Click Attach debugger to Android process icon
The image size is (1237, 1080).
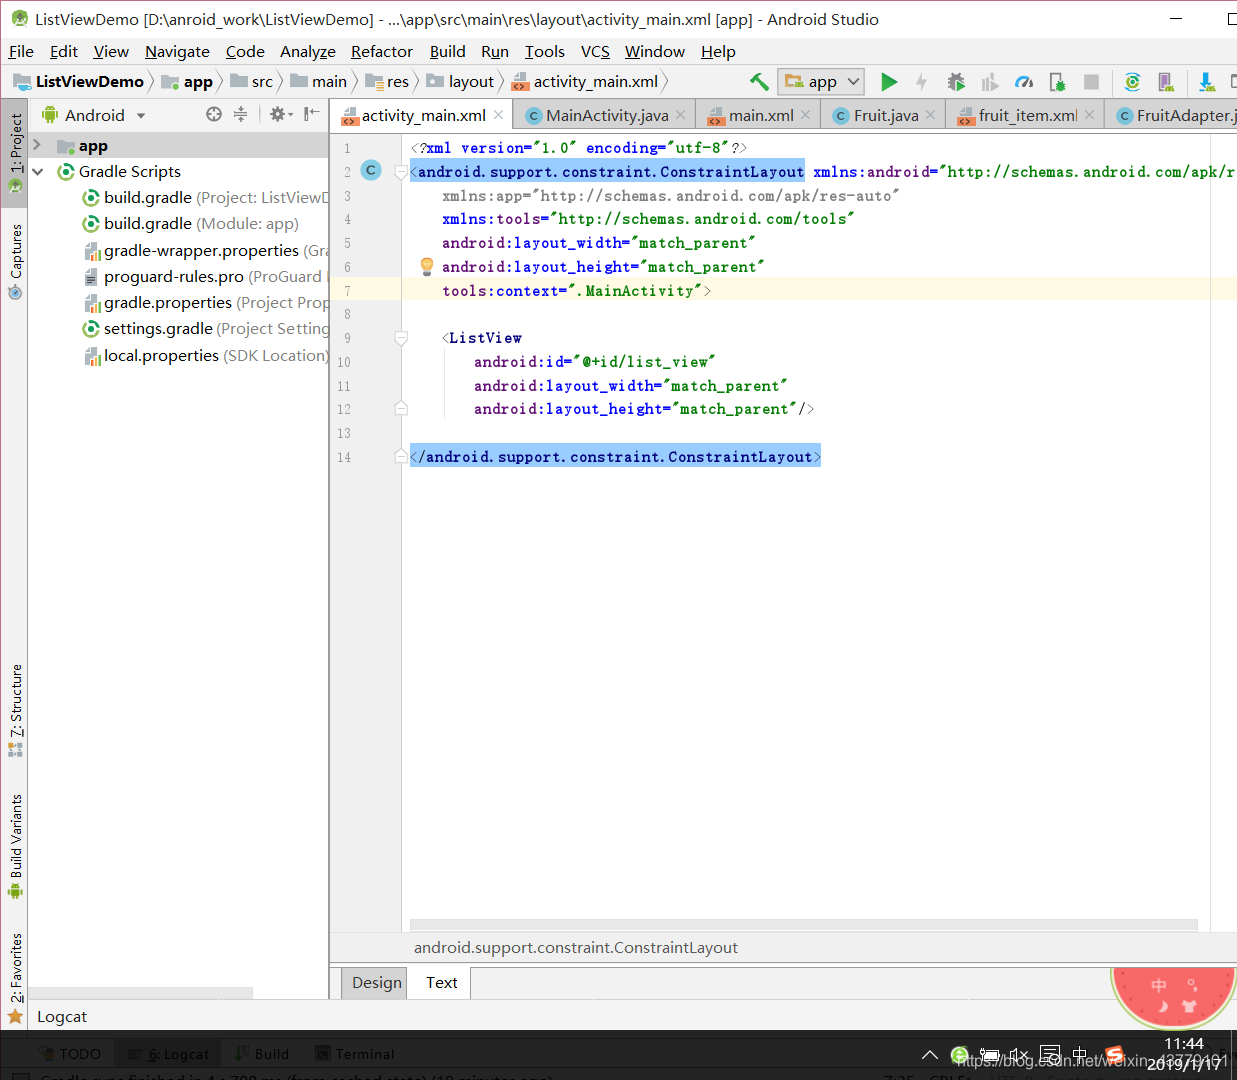pos(1057,82)
